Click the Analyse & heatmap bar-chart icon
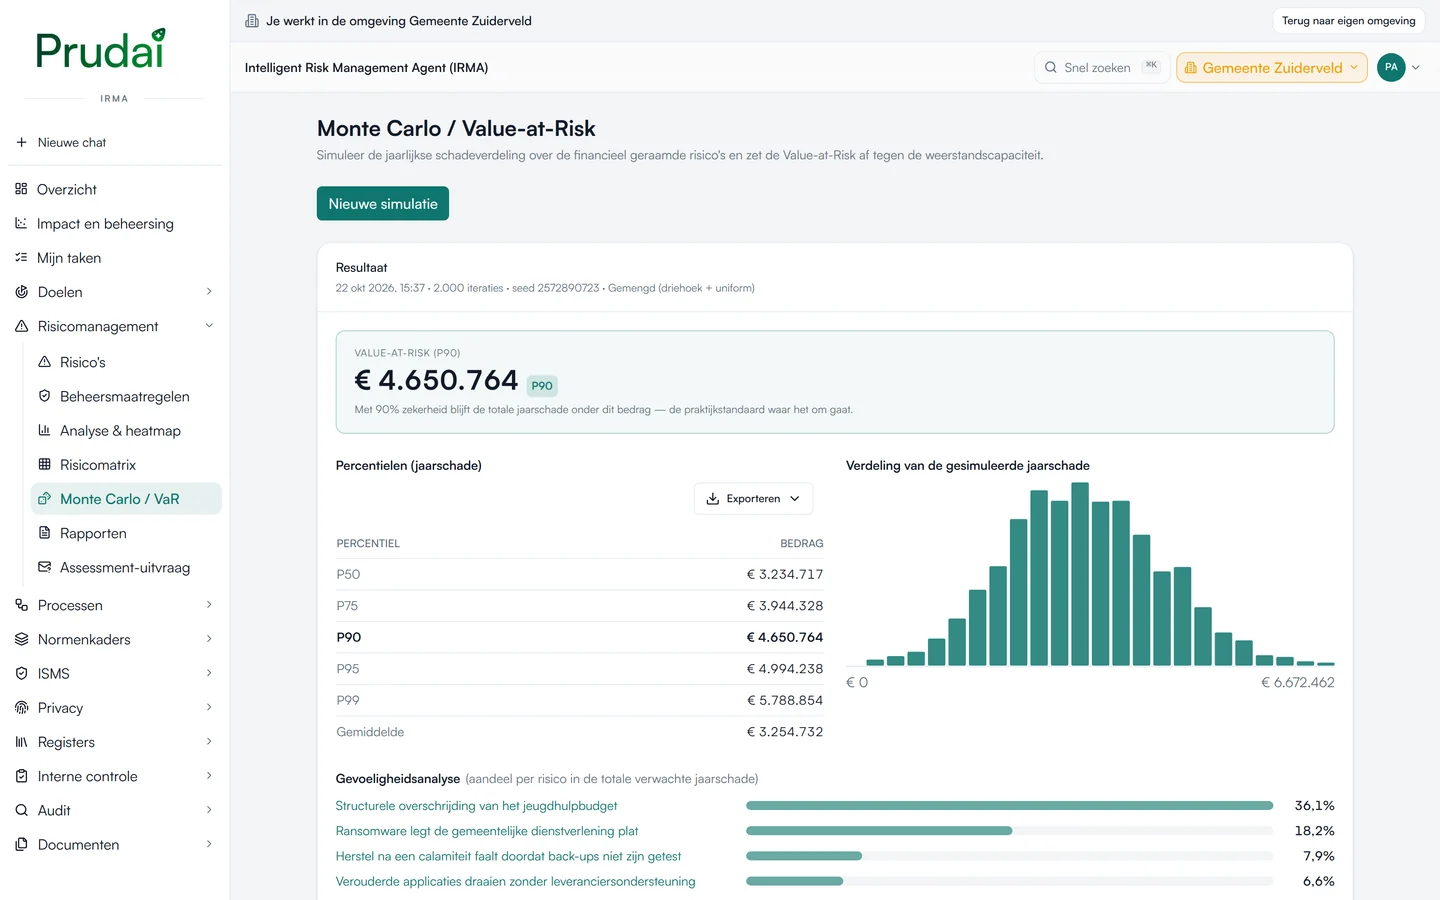Viewport: 1440px width, 900px height. (44, 430)
